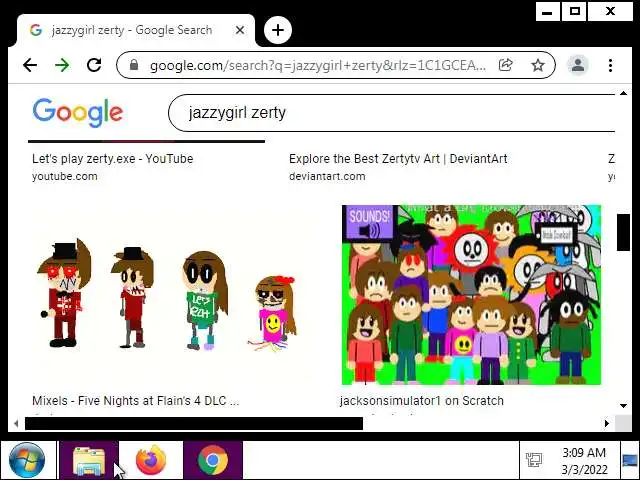Image resolution: width=640 pixels, height=480 pixels.
Task: Go back with the browser back arrow
Action: tap(30, 65)
